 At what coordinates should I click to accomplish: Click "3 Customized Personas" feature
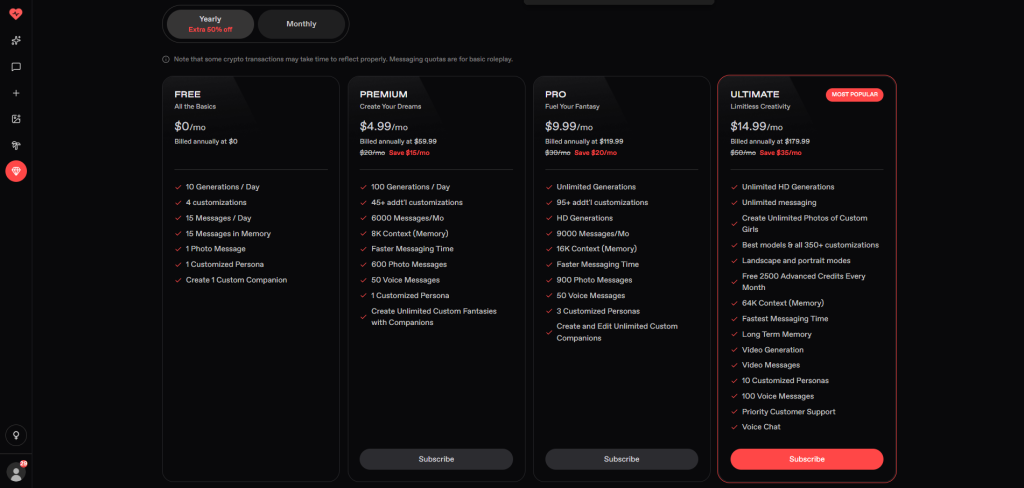(598, 311)
